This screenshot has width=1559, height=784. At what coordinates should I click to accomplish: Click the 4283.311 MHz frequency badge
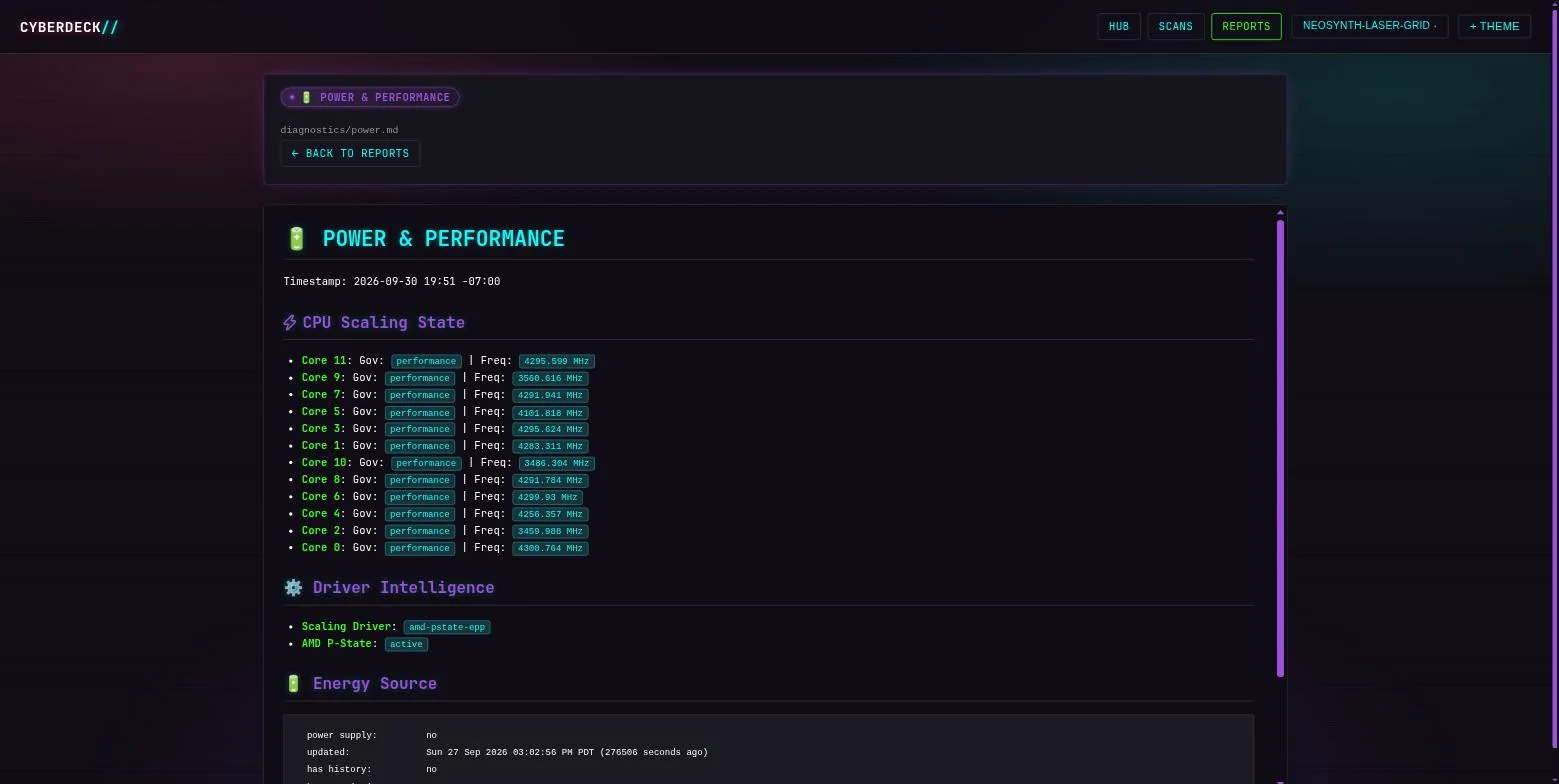pos(550,446)
